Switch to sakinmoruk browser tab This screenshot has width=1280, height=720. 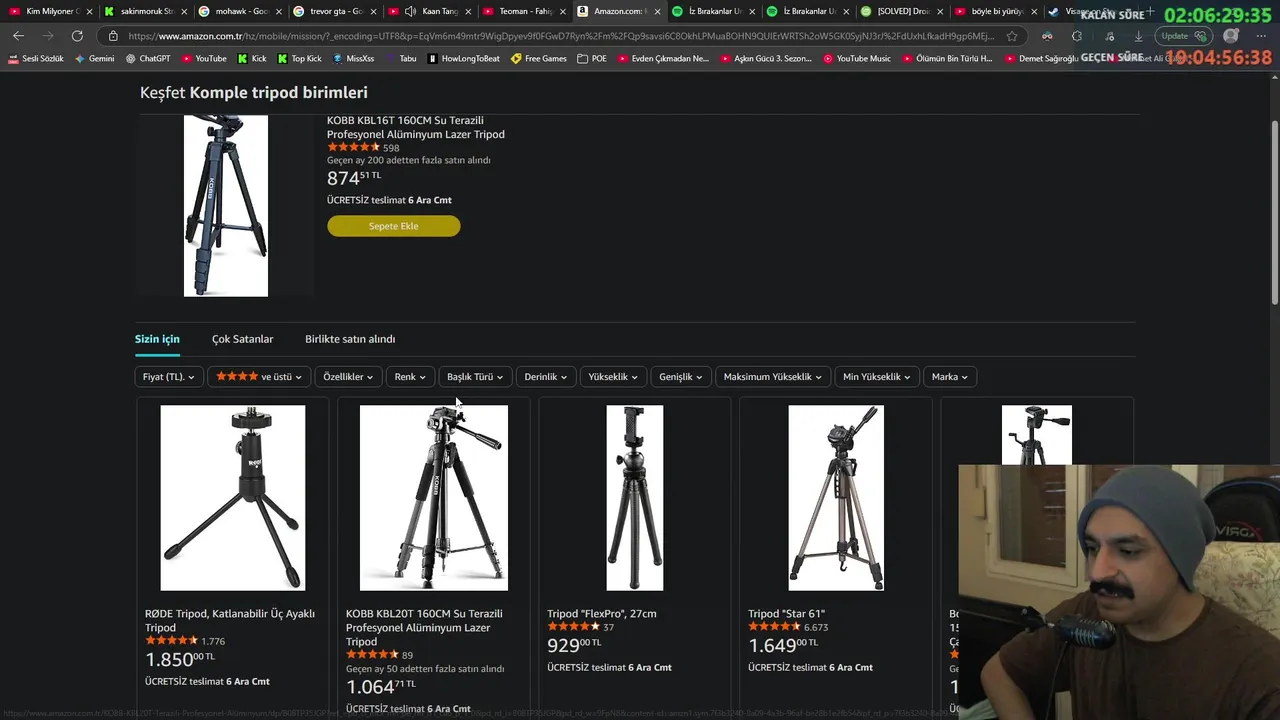coord(143,11)
